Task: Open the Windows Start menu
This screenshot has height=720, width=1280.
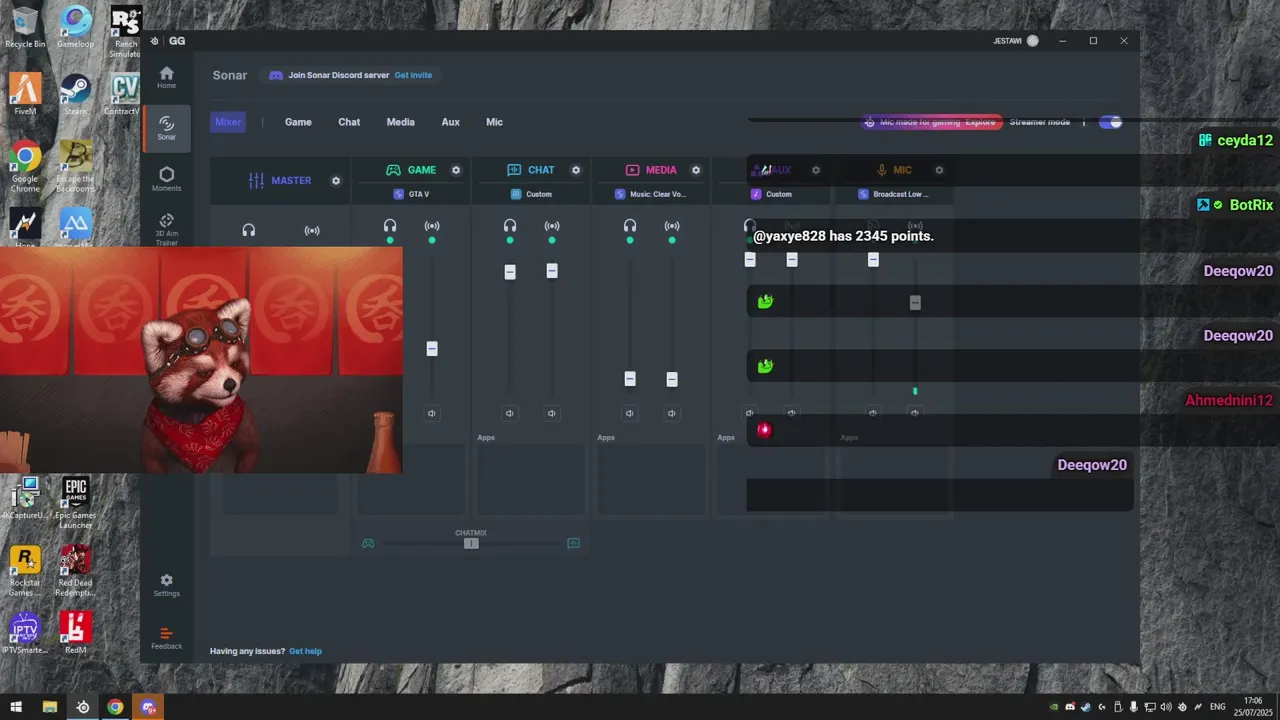Action: pos(16,707)
